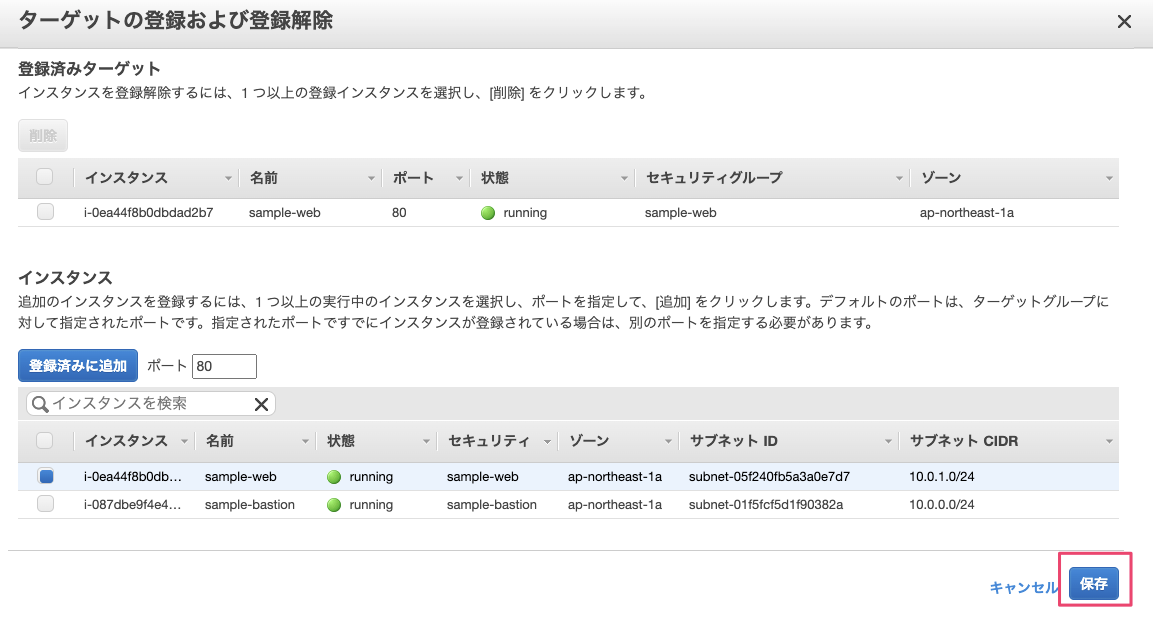Expand the サブネット CIDR column dropdown
The height and width of the screenshot is (620, 1153).
click(x=1108, y=442)
